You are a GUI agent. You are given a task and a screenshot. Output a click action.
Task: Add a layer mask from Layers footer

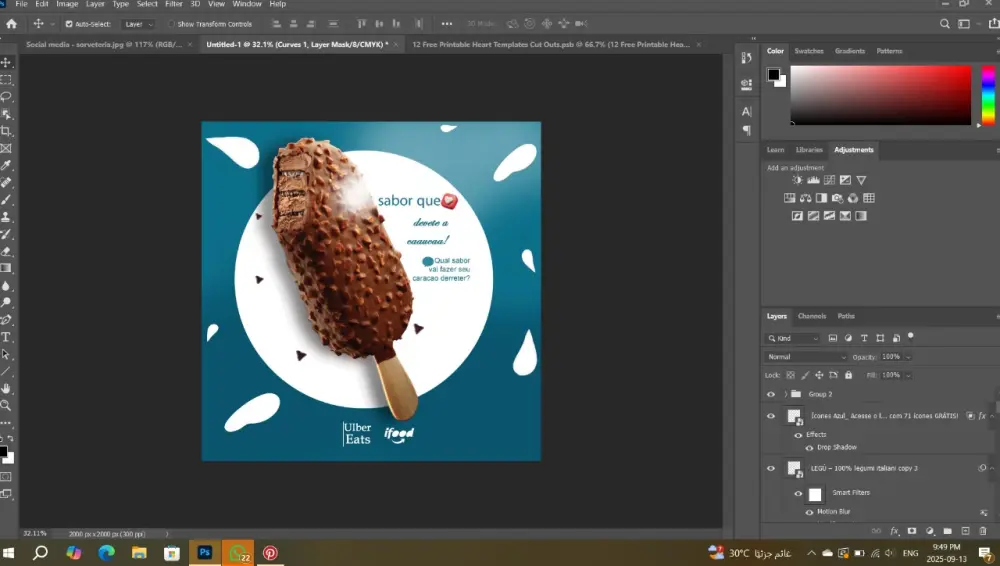[912, 531]
